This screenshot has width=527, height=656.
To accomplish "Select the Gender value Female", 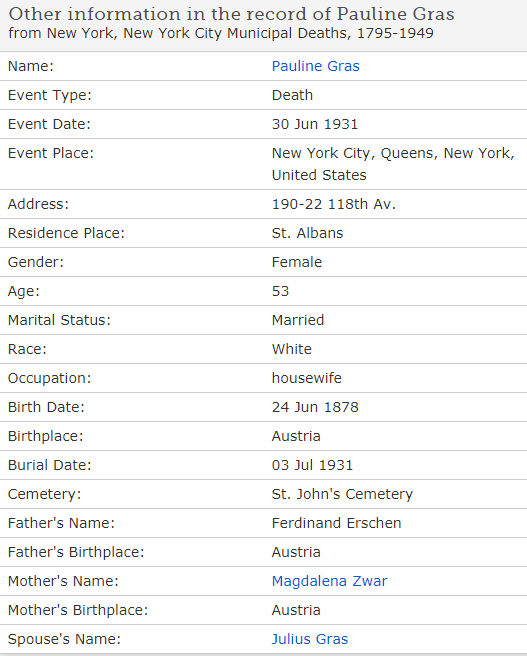I will (297, 262).
